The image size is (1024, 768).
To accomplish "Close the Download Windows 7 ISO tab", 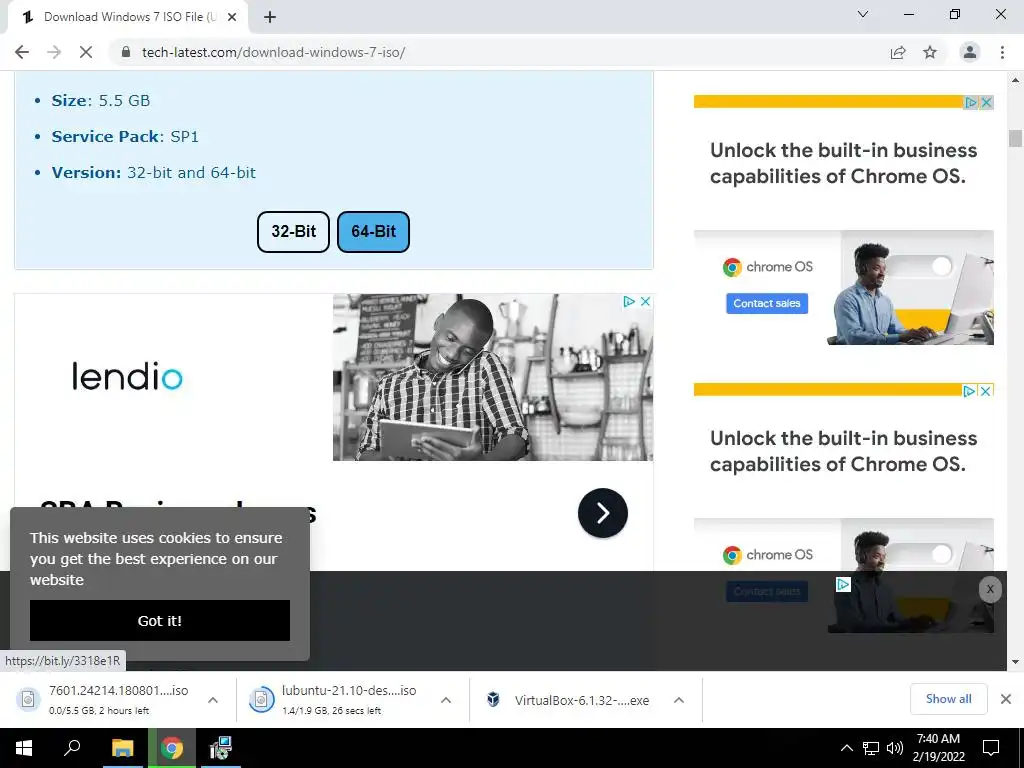I will coord(232,17).
